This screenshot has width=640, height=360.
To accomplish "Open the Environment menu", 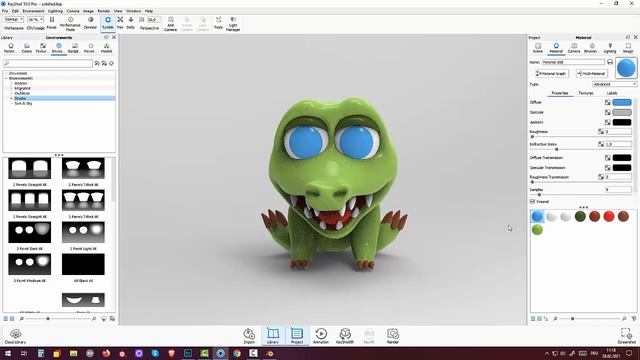I will 33,11.
